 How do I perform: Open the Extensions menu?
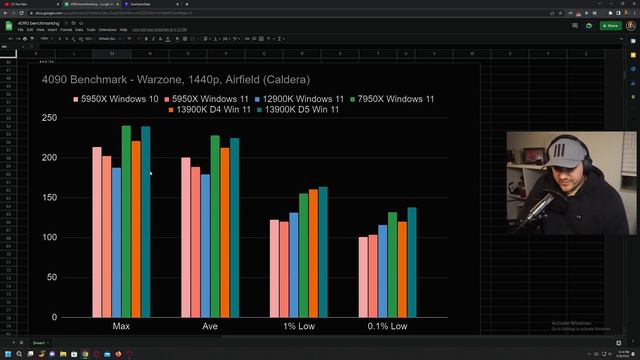[x=107, y=30]
